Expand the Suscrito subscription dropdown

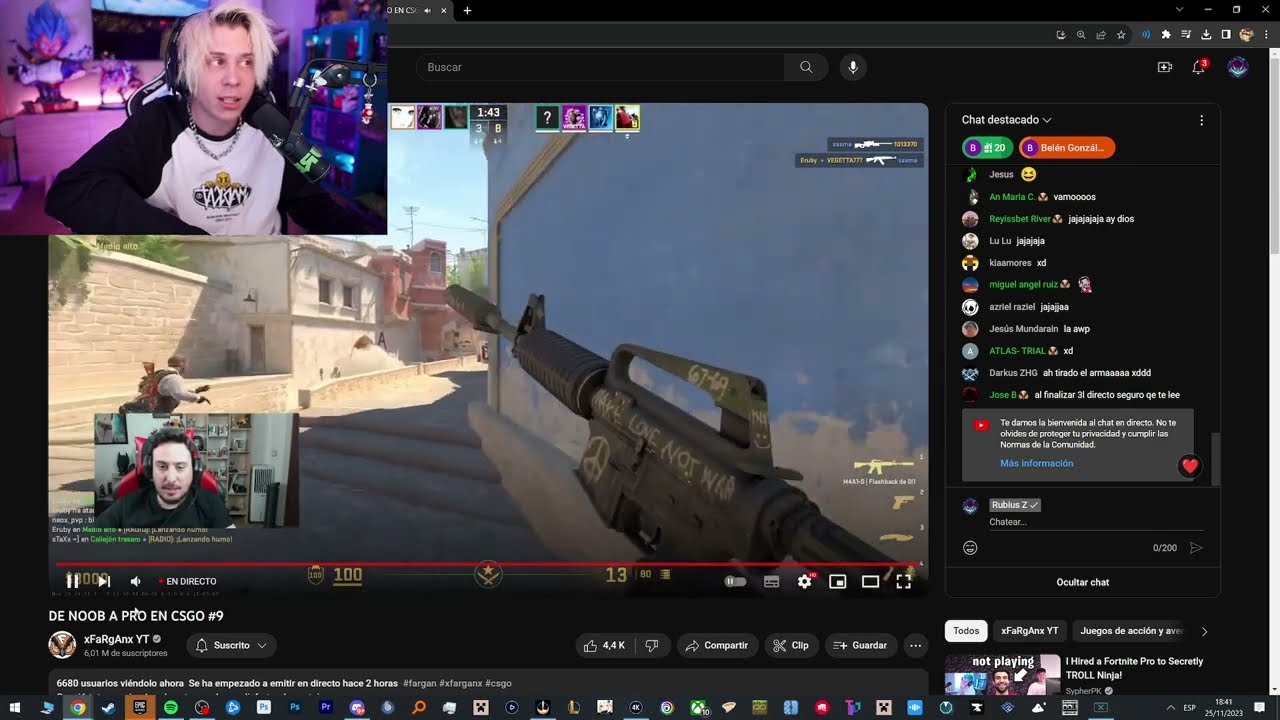tap(231, 645)
